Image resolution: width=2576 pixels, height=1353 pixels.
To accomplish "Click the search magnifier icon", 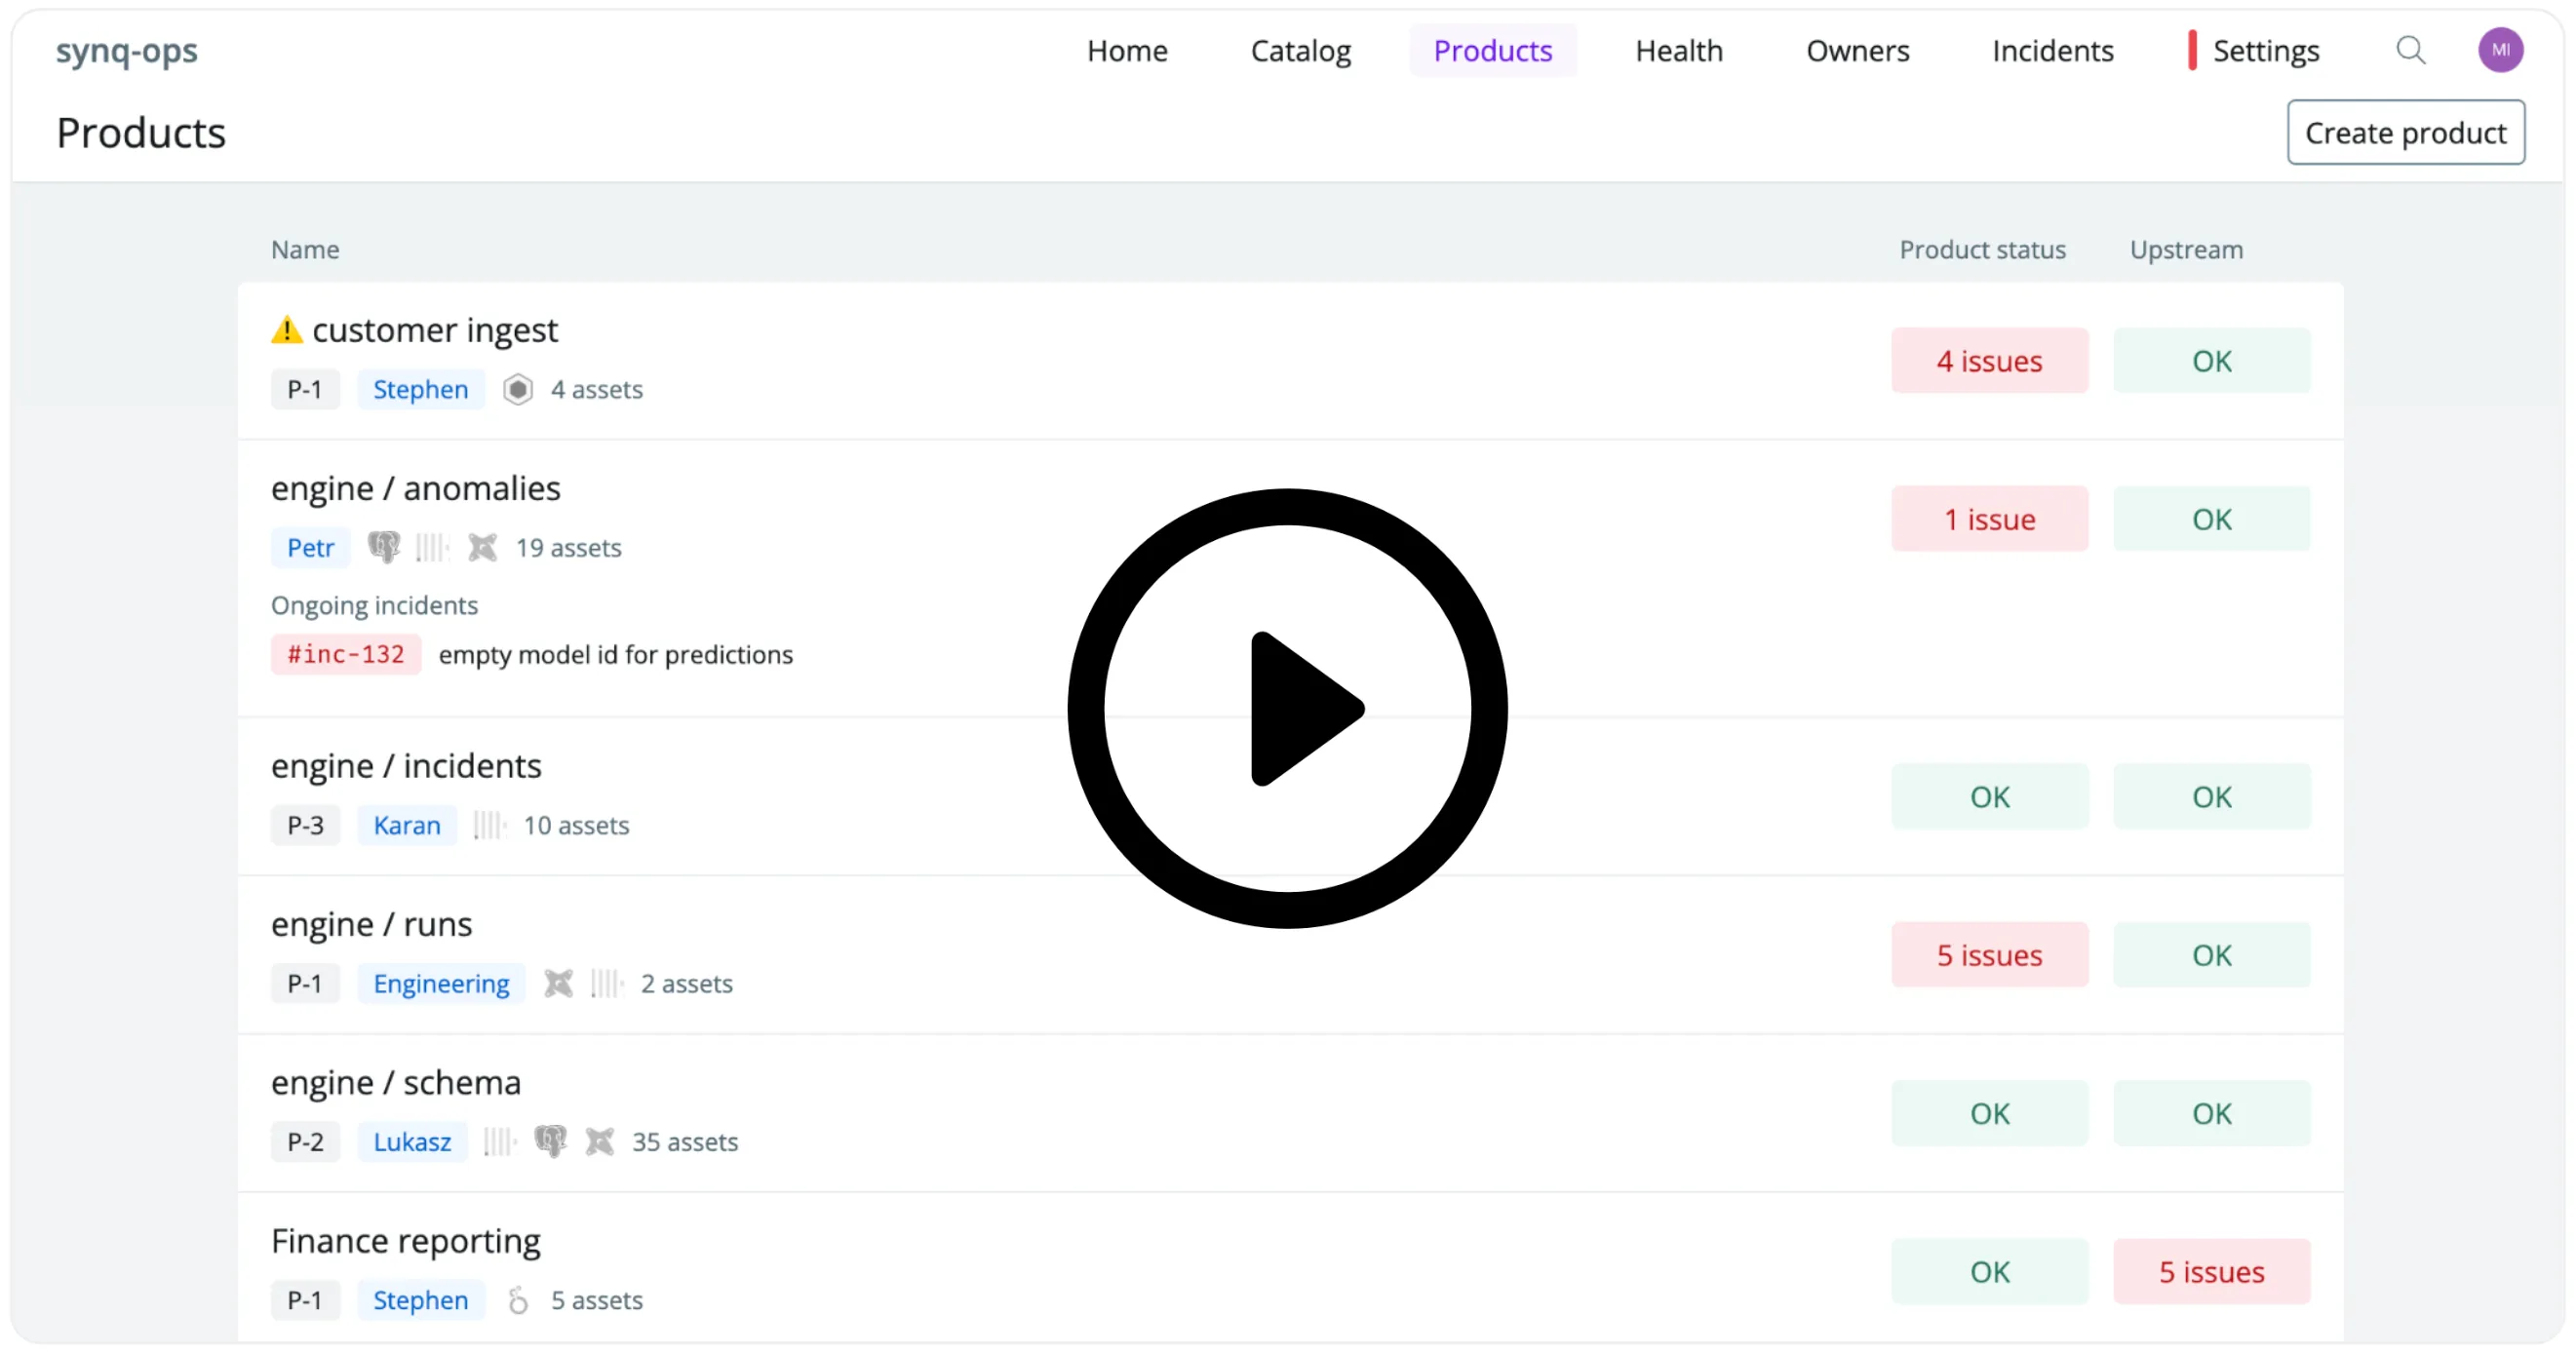I will [2410, 50].
